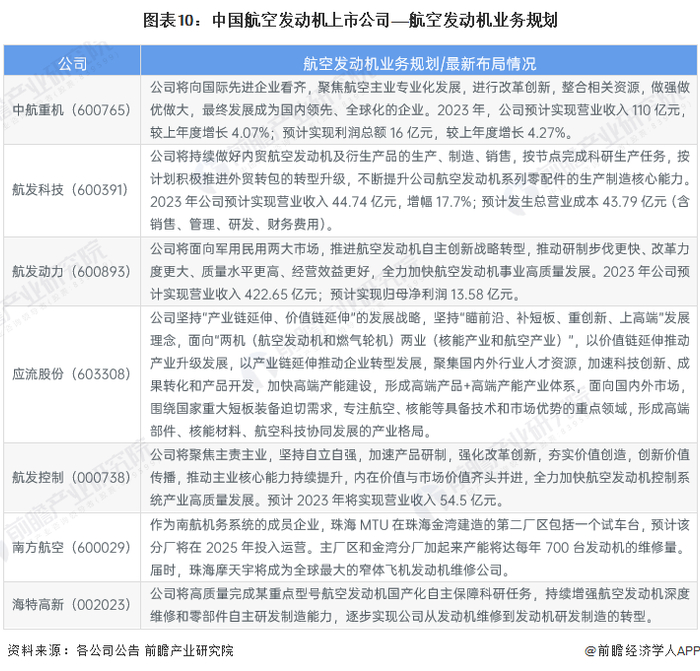The height and width of the screenshot is (671, 700).
Task: Click the 航发科技（600391）company cell
Action: pyautogui.click(x=72, y=190)
